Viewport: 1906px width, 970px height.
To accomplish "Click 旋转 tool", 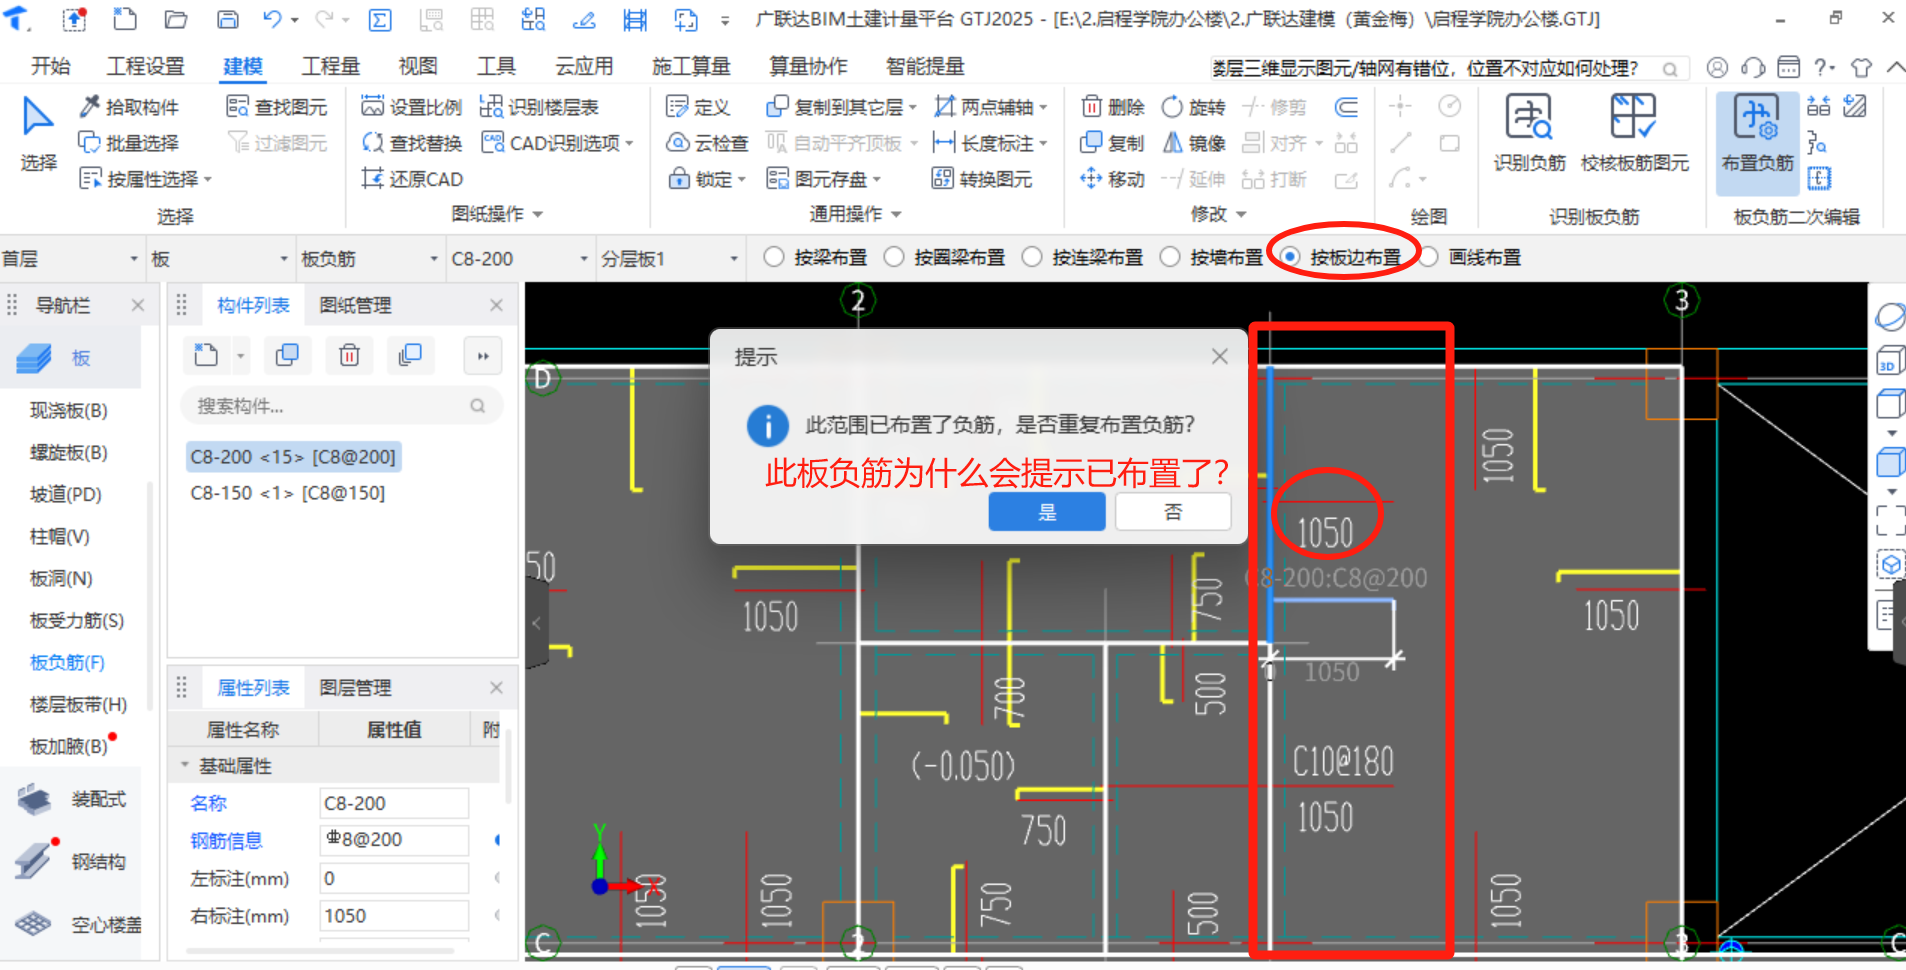I will coord(1194,107).
